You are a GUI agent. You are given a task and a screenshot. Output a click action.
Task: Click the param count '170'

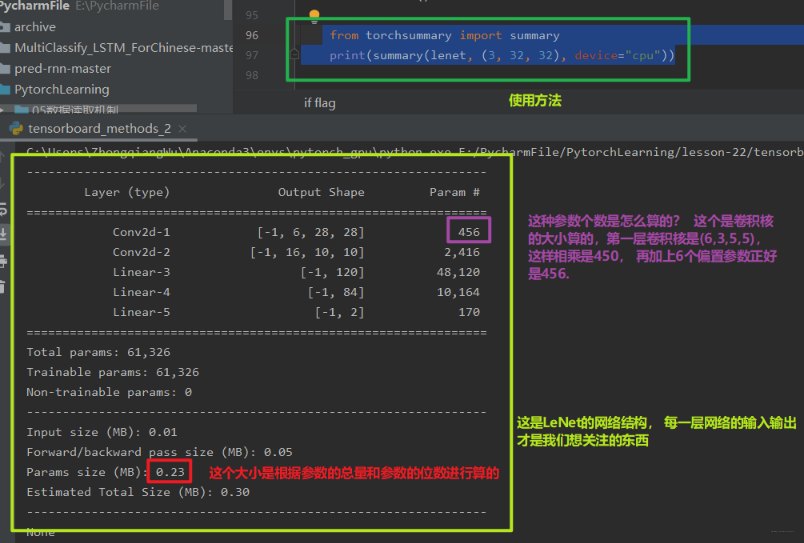[x=469, y=312]
